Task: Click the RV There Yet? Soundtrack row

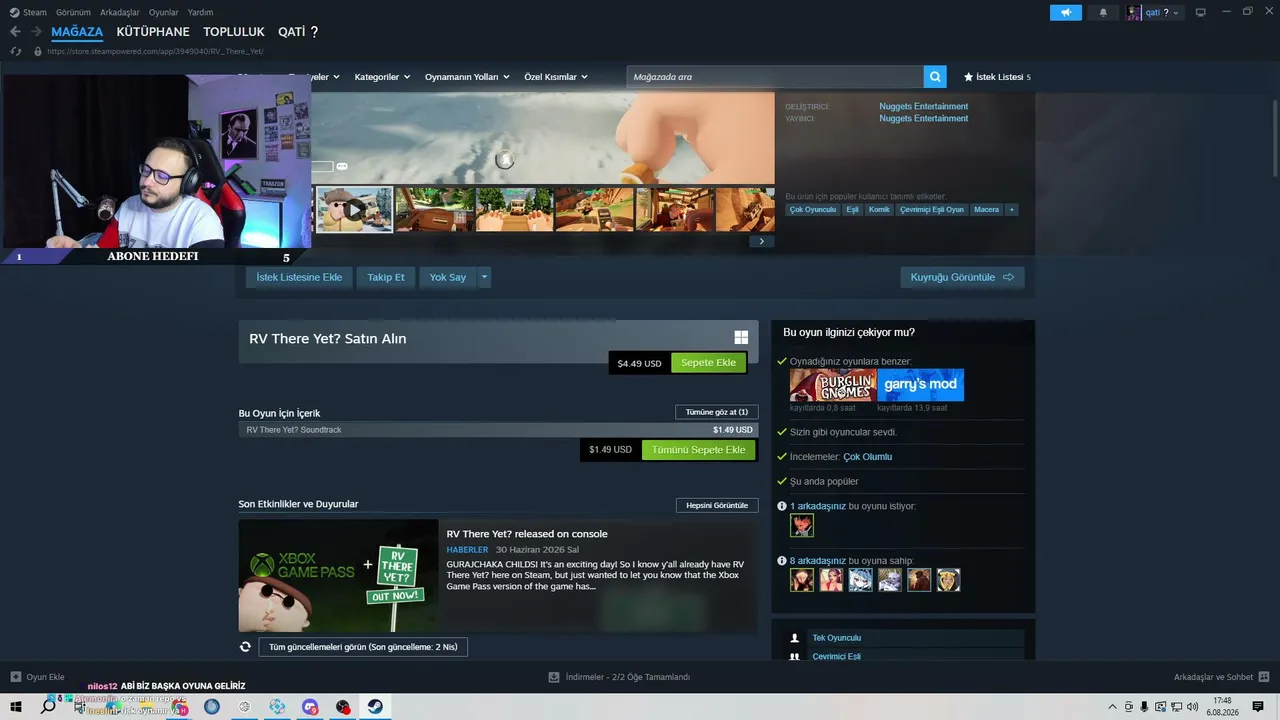Action: (x=498, y=430)
